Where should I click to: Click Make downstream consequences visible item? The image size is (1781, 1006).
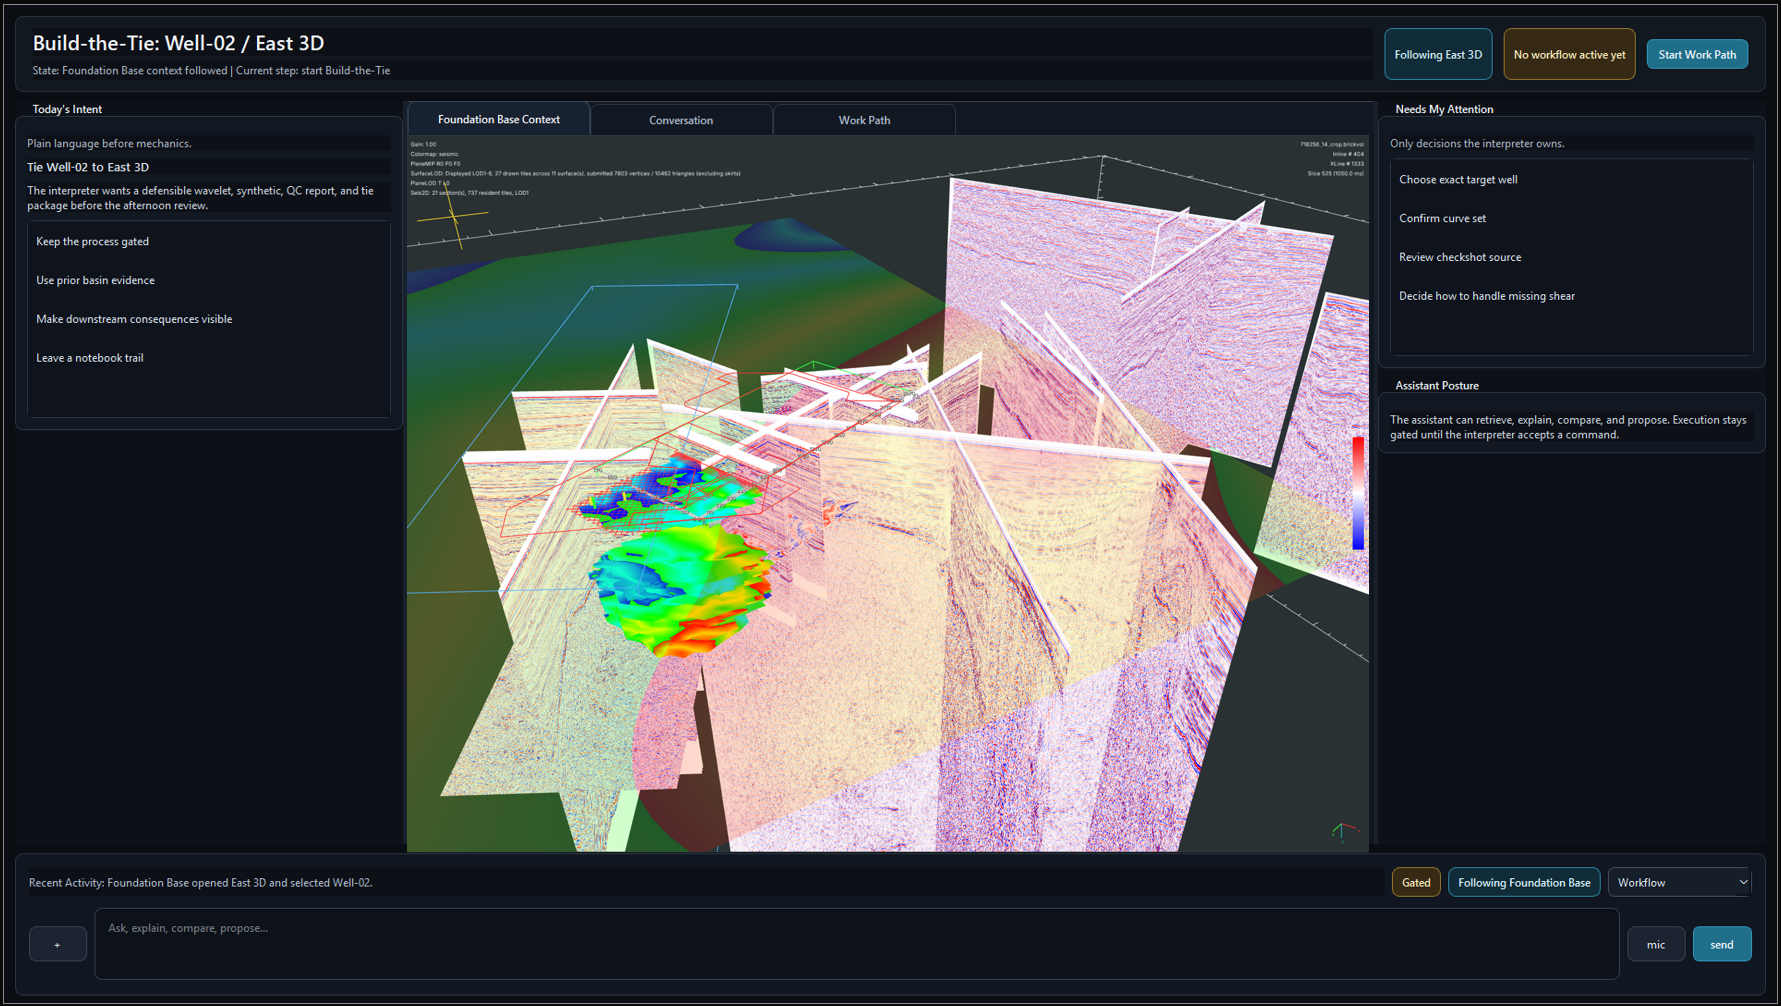pyautogui.click(x=208, y=319)
